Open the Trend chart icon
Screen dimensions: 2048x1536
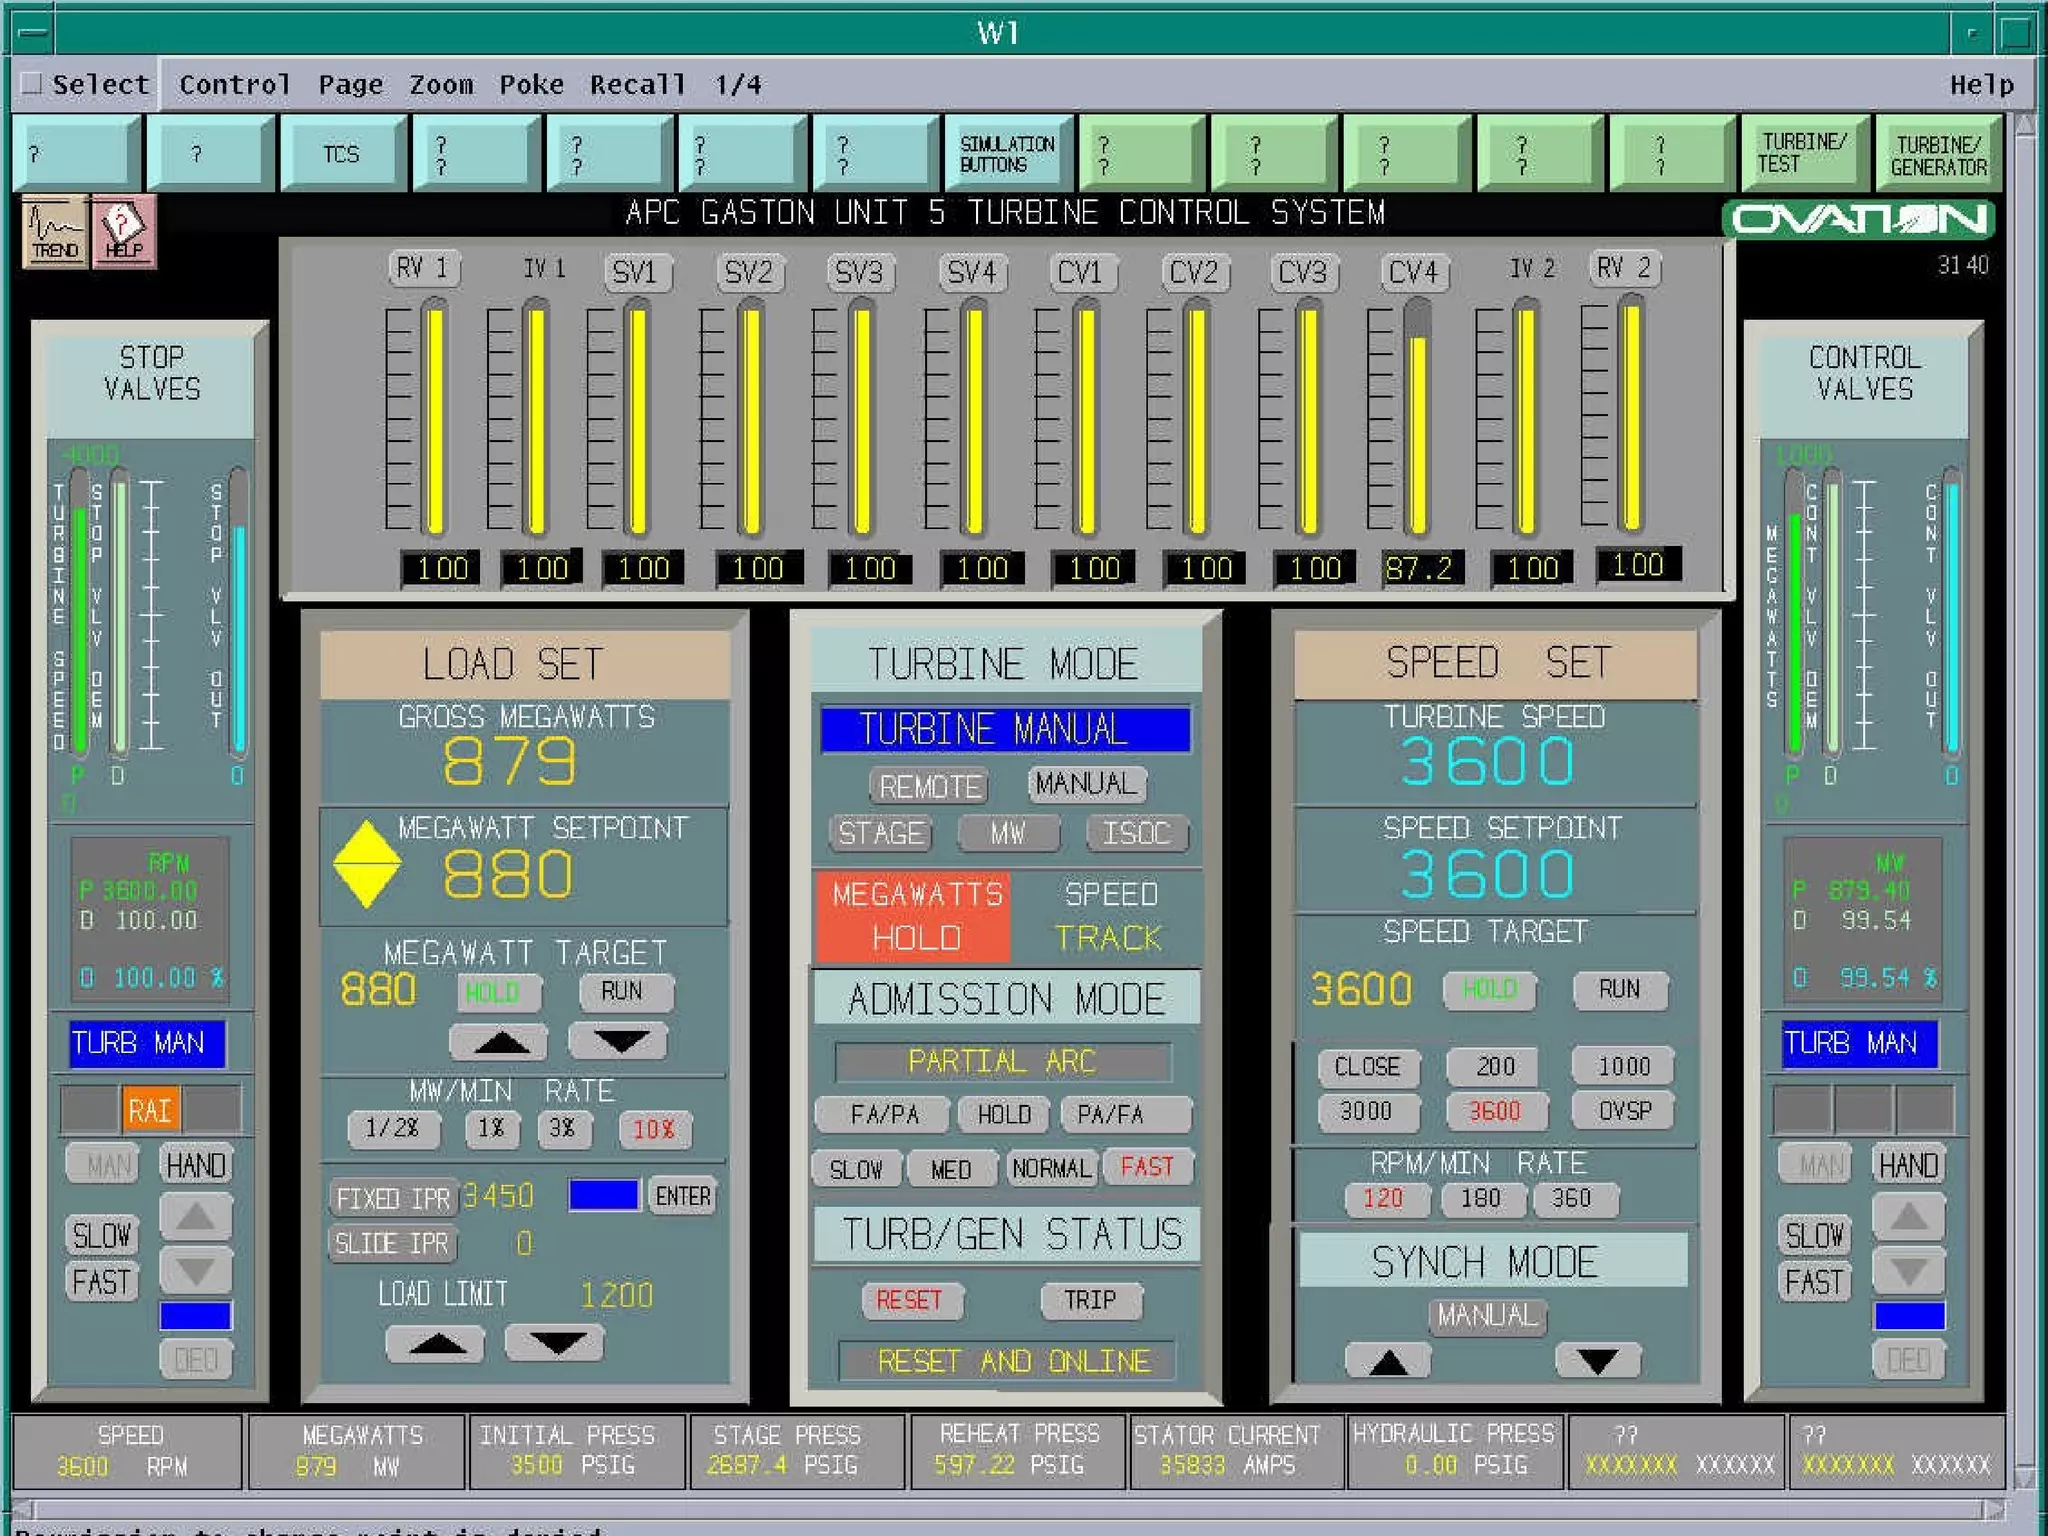(55, 231)
